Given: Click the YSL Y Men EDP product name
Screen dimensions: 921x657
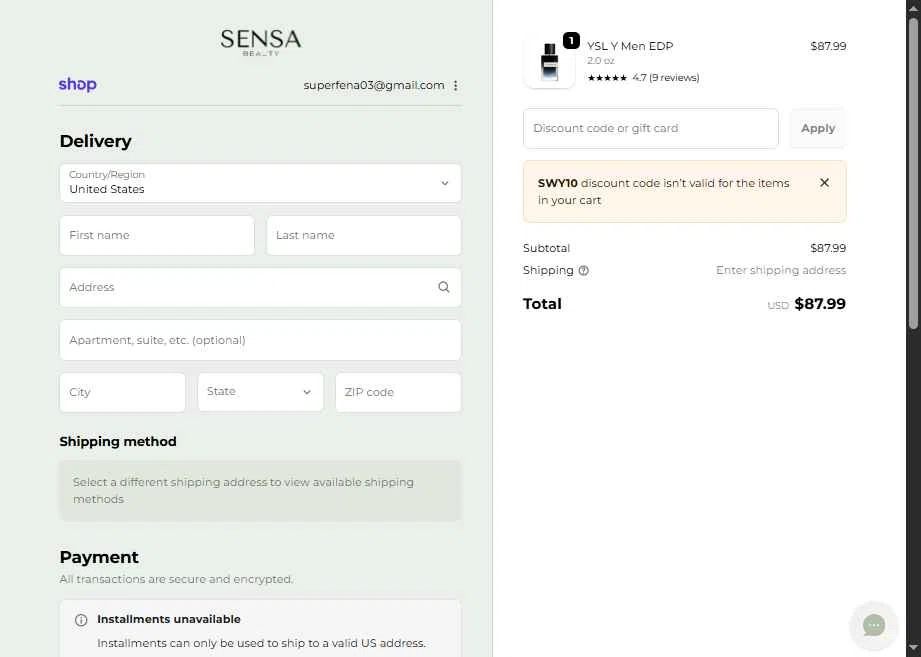Looking at the screenshot, I should (630, 46).
